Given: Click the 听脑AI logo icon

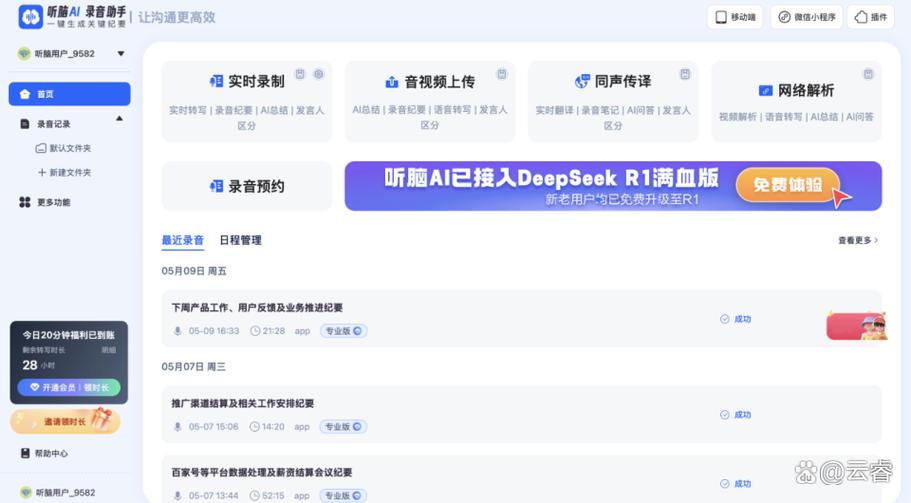Looking at the screenshot, I should point(30,16).
